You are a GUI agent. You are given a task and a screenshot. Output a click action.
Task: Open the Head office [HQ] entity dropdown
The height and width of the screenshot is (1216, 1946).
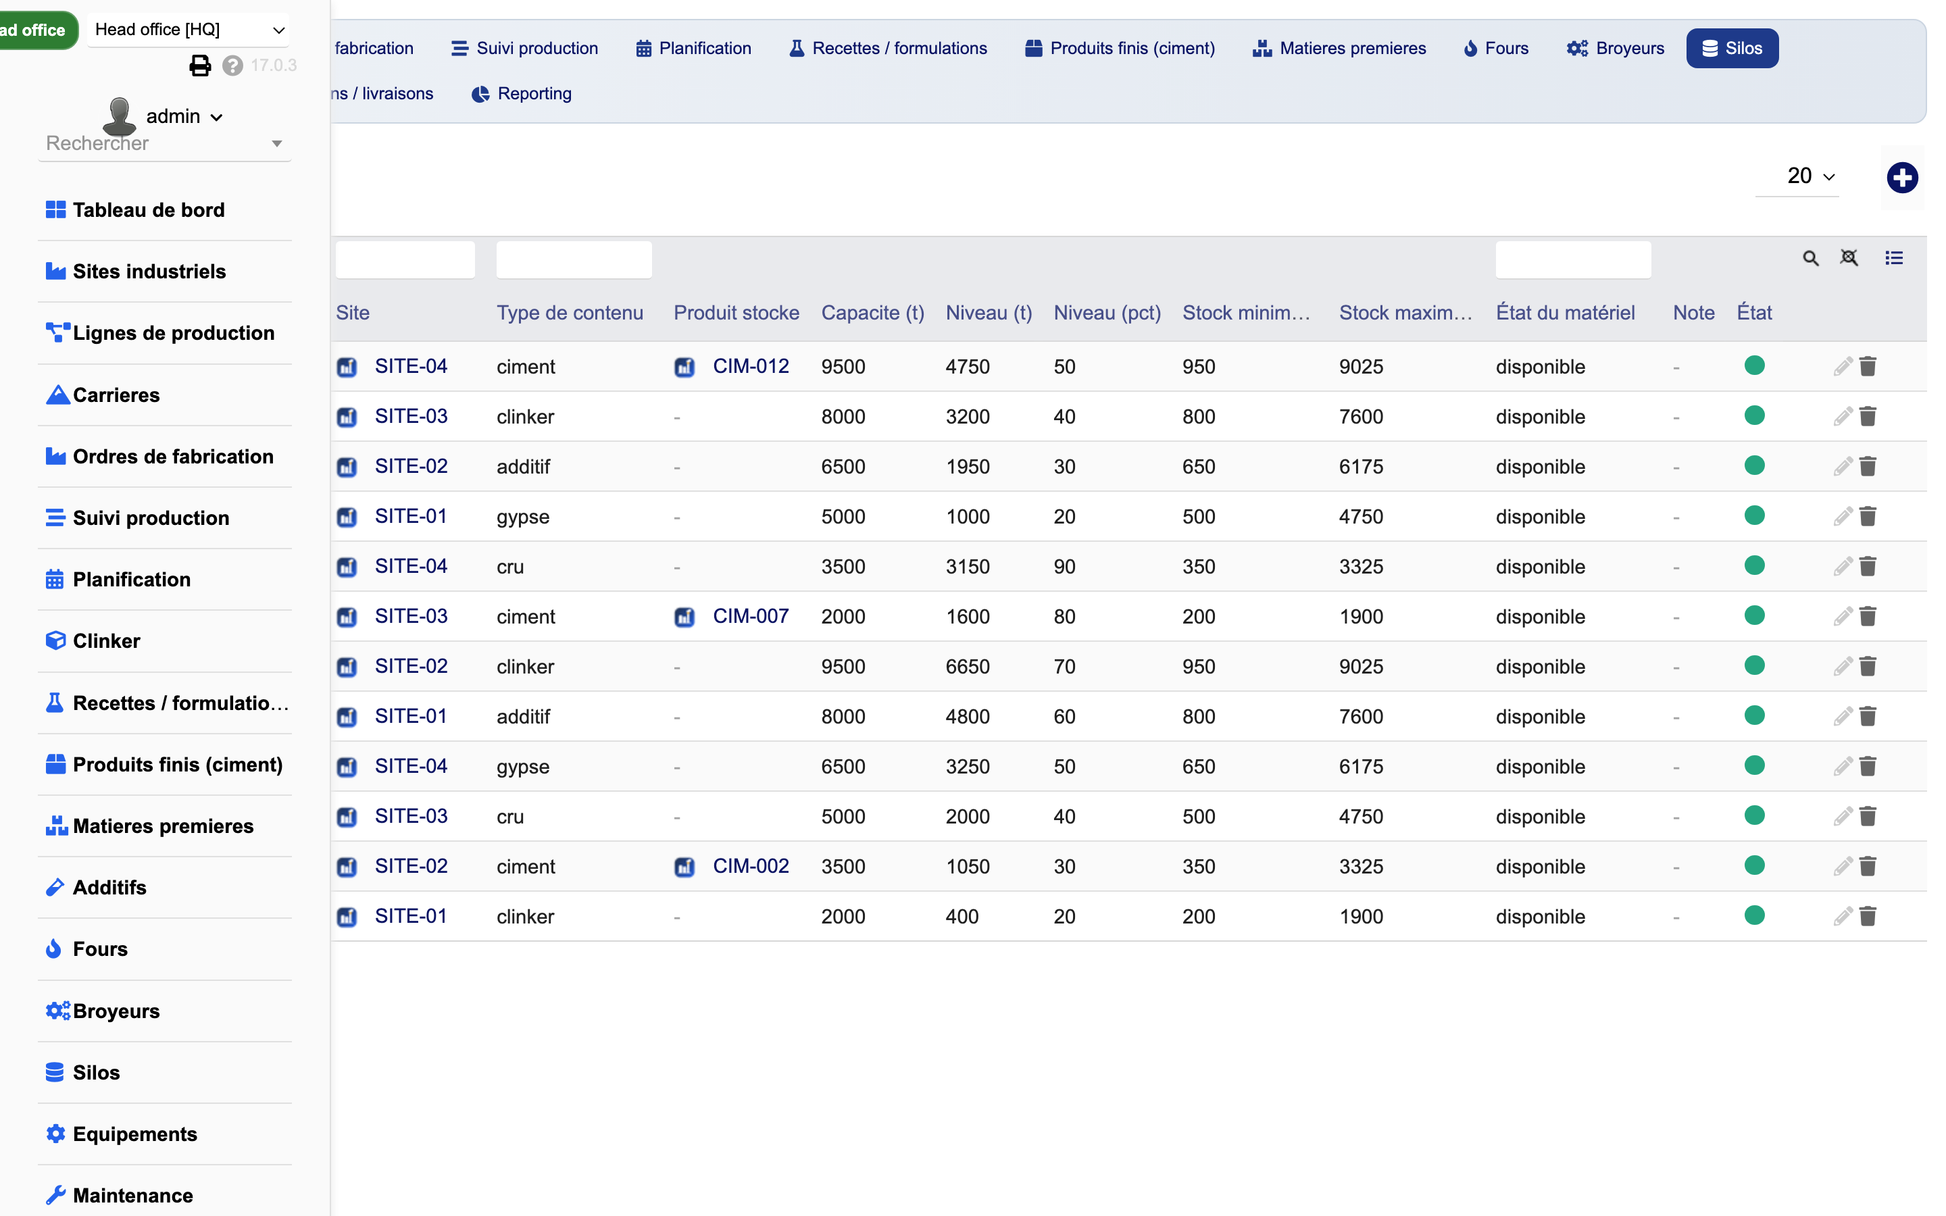[x=189, y=30]
